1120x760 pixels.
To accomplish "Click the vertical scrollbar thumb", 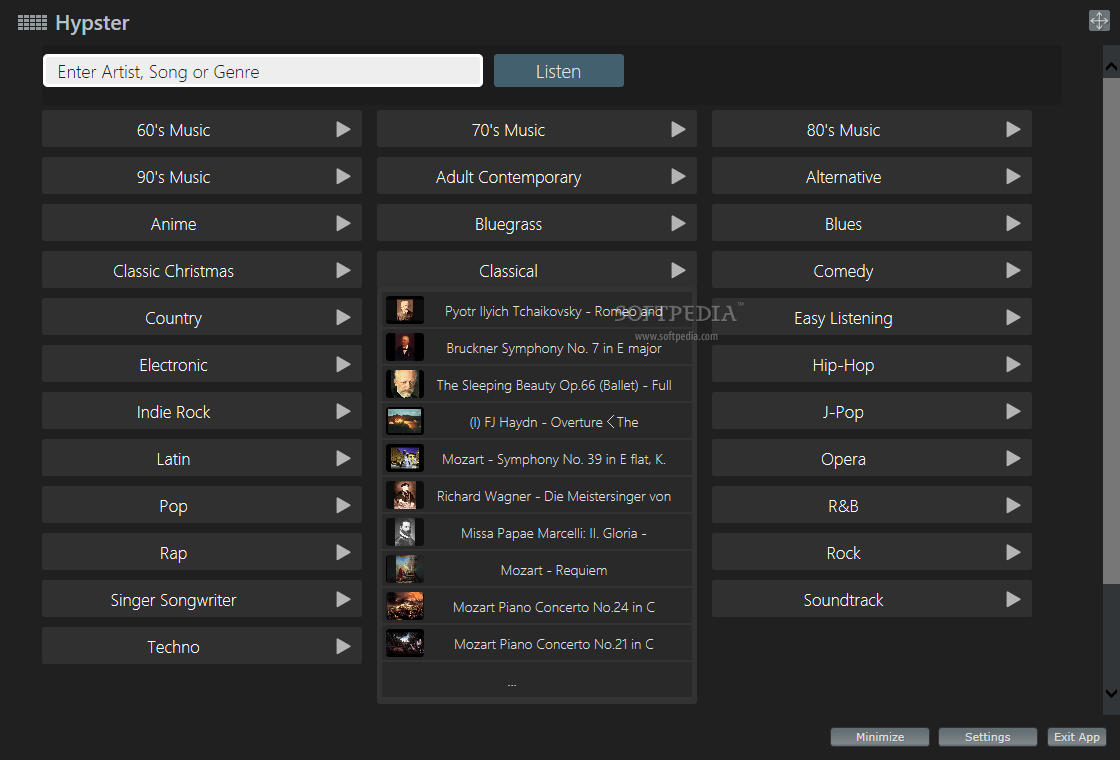I will (x=1111, y=330).
